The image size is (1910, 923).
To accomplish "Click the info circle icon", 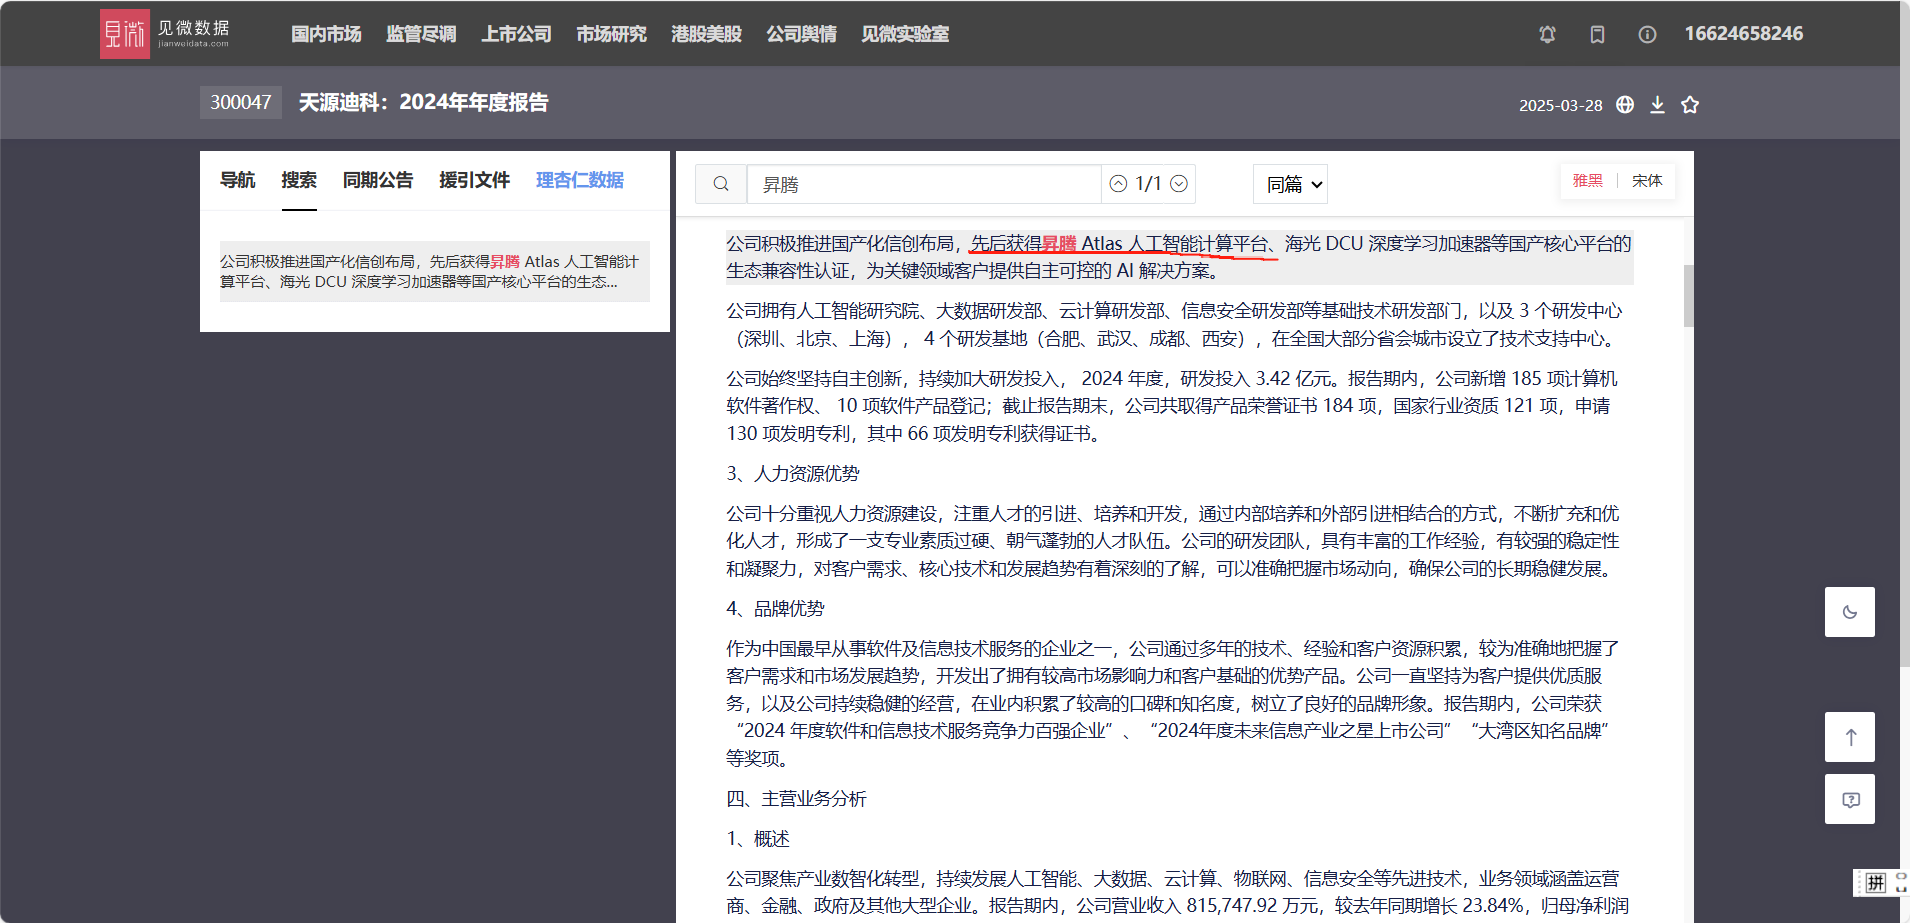I will (1647, 34).
